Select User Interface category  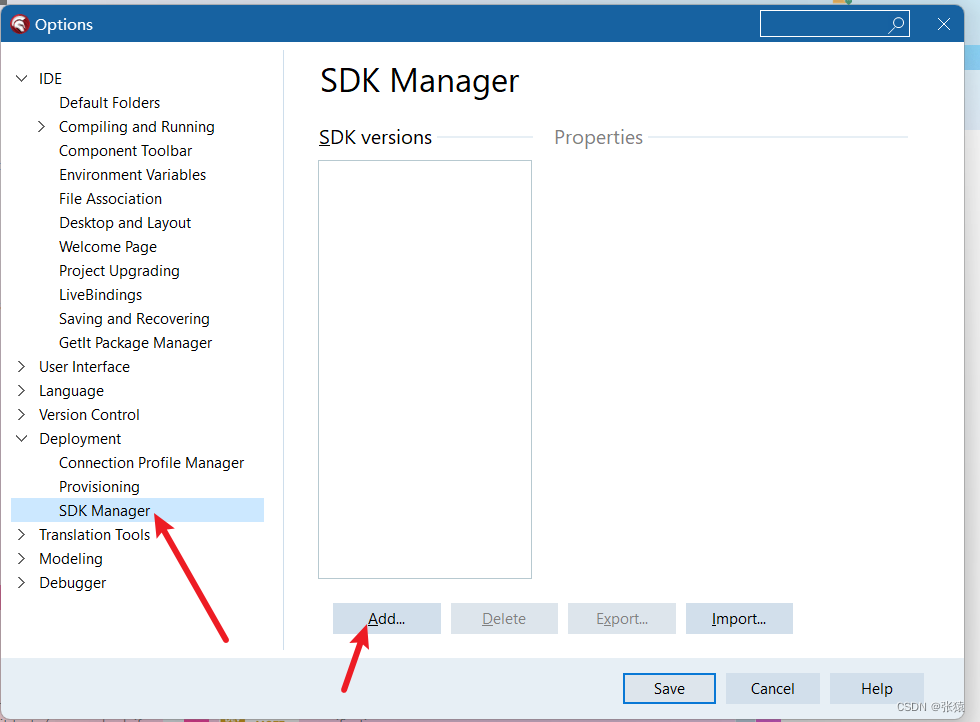click(84, 367)
